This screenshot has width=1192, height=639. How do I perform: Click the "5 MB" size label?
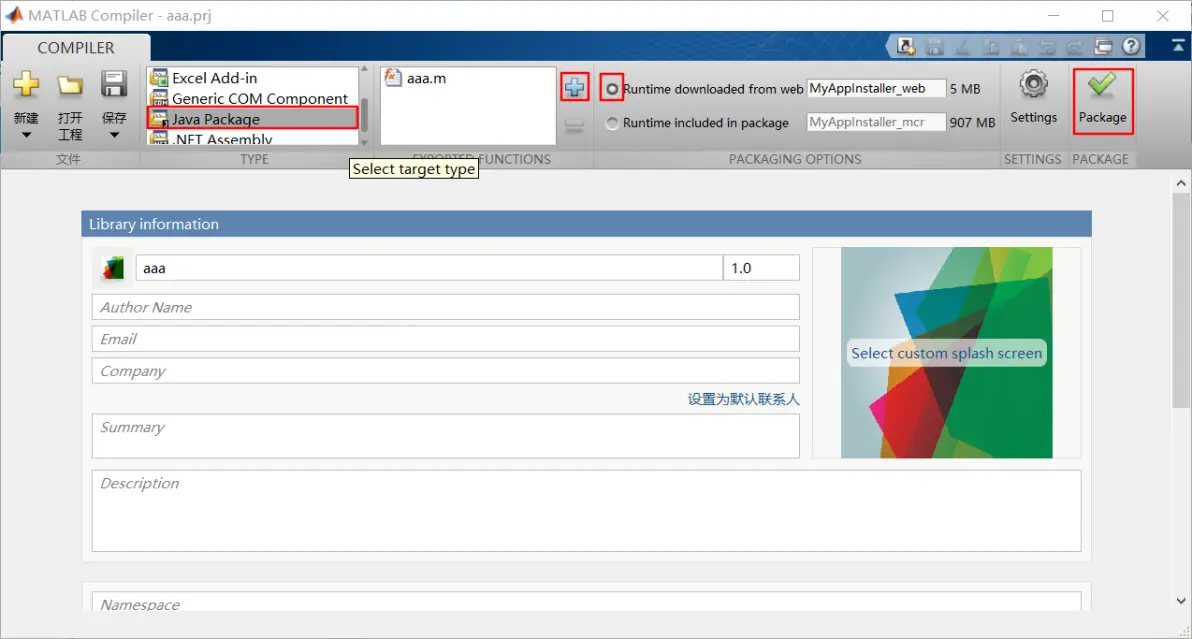(x=965, y=89)
